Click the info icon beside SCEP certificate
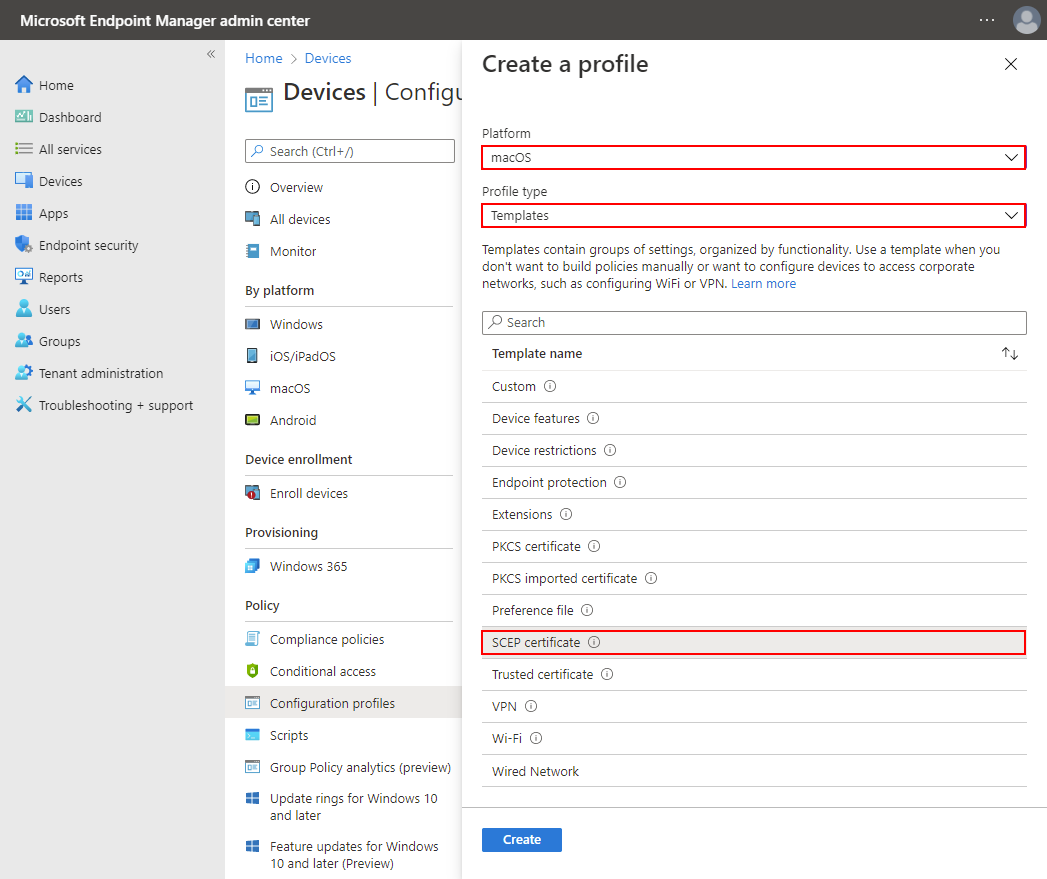 point(594,642)
